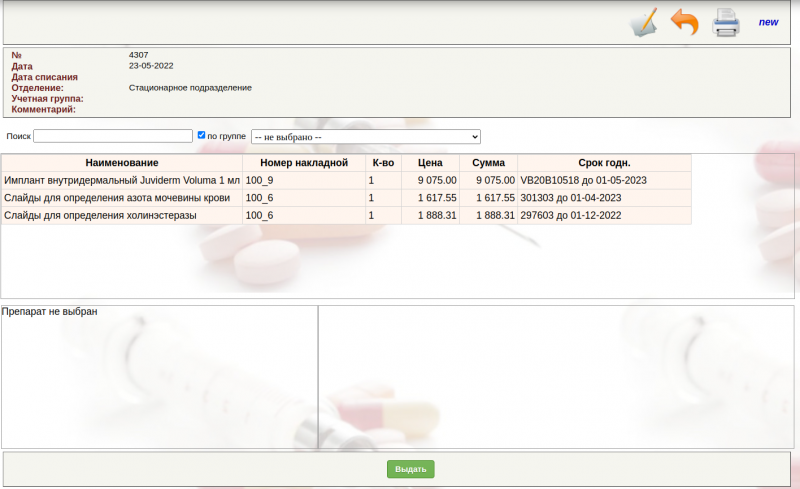This screenshot has width=800, height=489.
Task: Select the Juviderm Voluma implant row
Action: [122, 181]
